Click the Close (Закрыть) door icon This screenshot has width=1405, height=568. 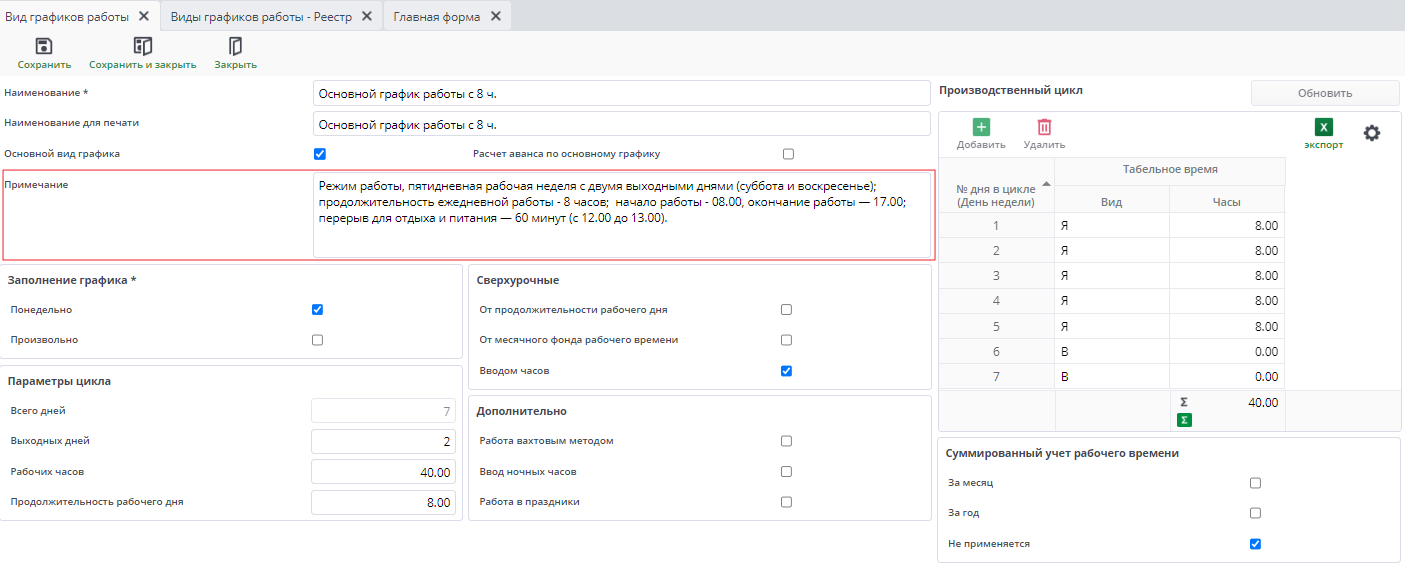tap(235, 46)
